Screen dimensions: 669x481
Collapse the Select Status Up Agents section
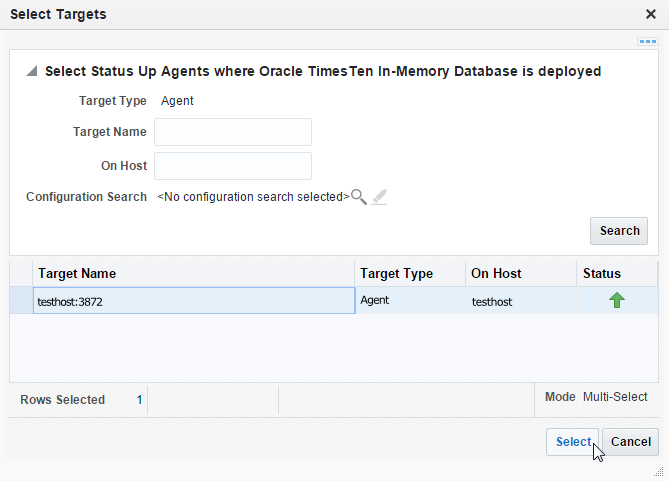pyautogui.click(x=32, y=72)
